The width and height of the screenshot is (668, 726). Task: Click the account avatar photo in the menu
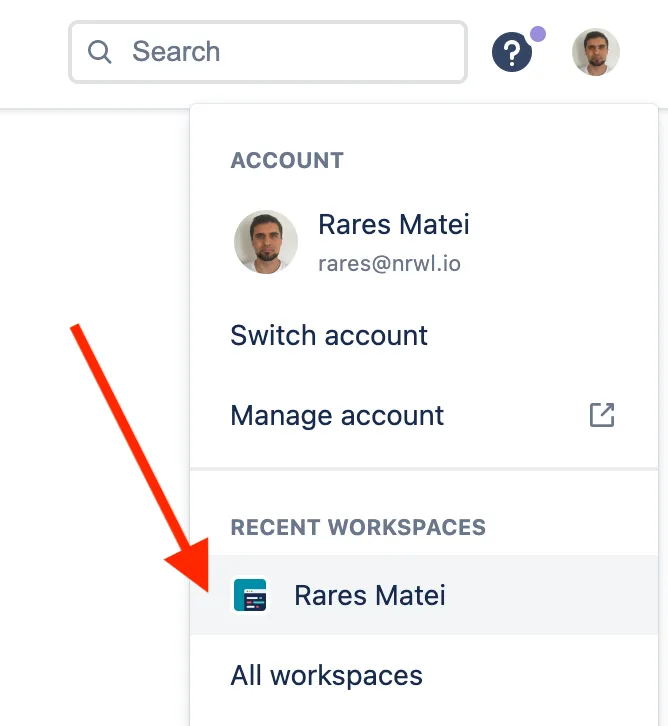265,241
